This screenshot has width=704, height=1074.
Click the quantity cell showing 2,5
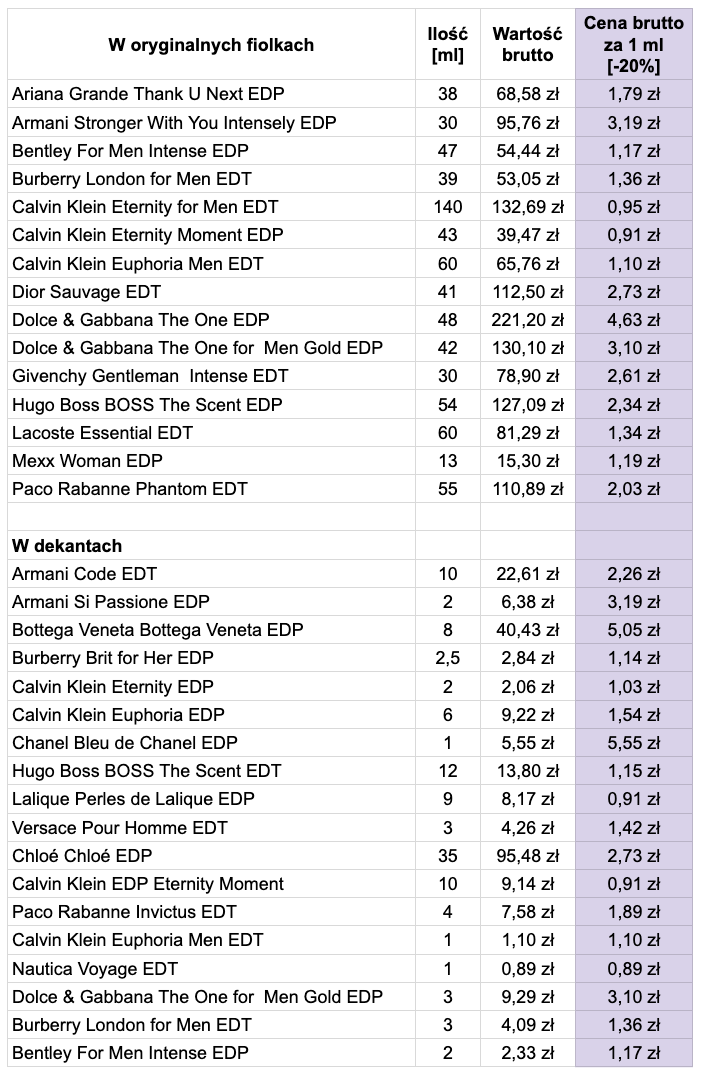(447, 658)
